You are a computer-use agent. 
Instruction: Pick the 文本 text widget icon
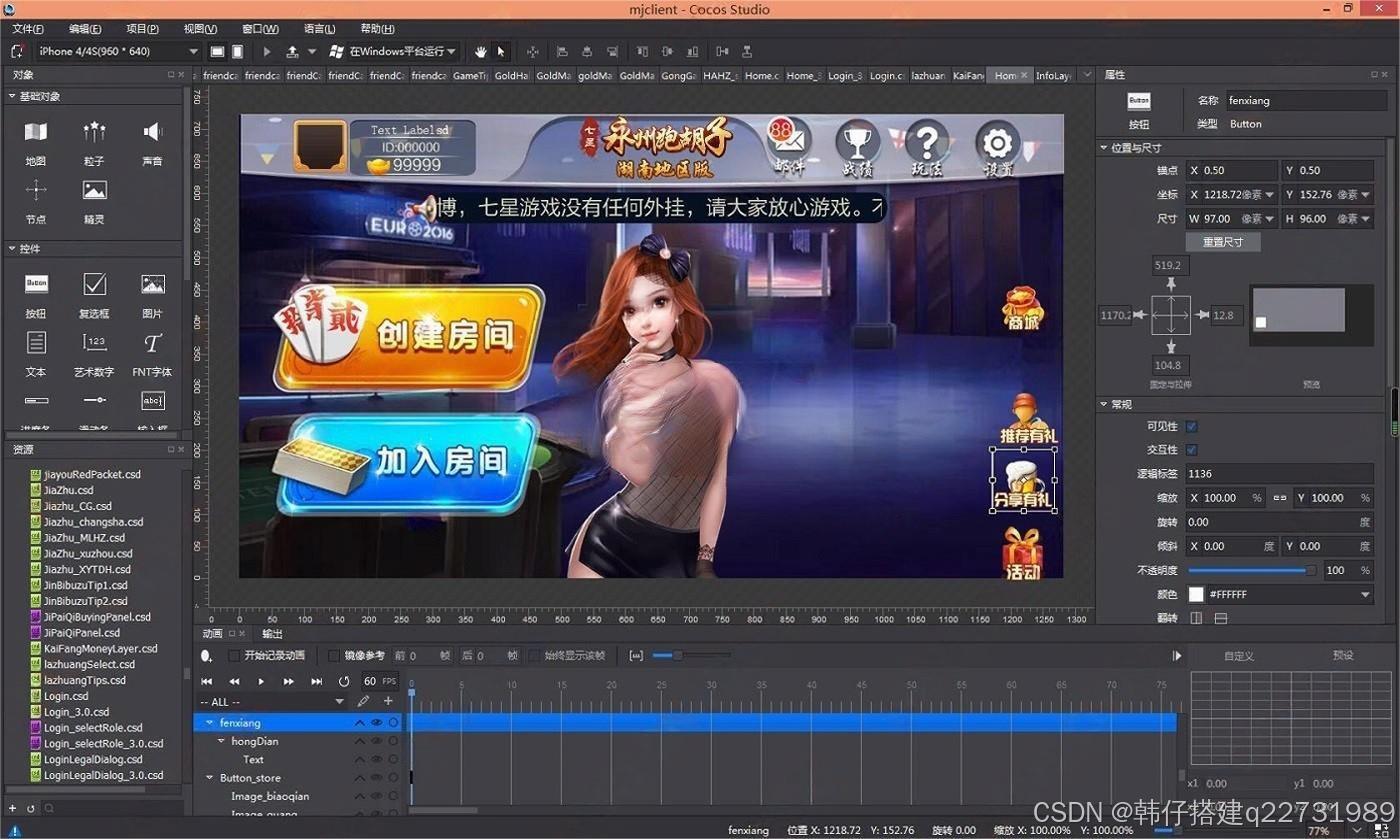(36, 343)
